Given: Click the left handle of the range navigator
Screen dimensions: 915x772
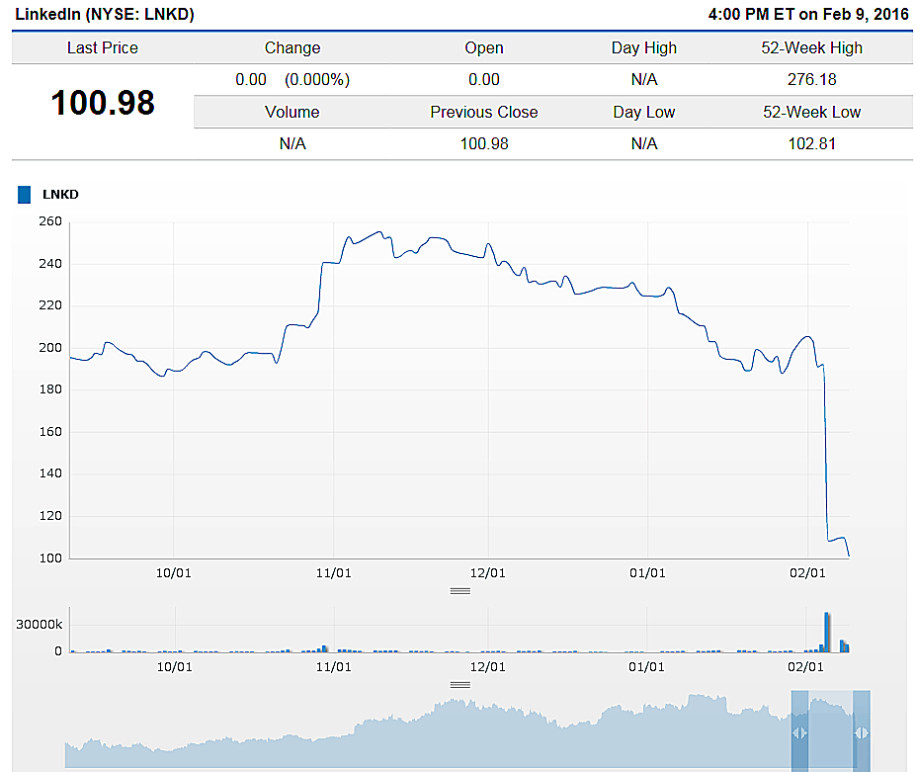Looking at the screenshot, I should coord(799,732).
